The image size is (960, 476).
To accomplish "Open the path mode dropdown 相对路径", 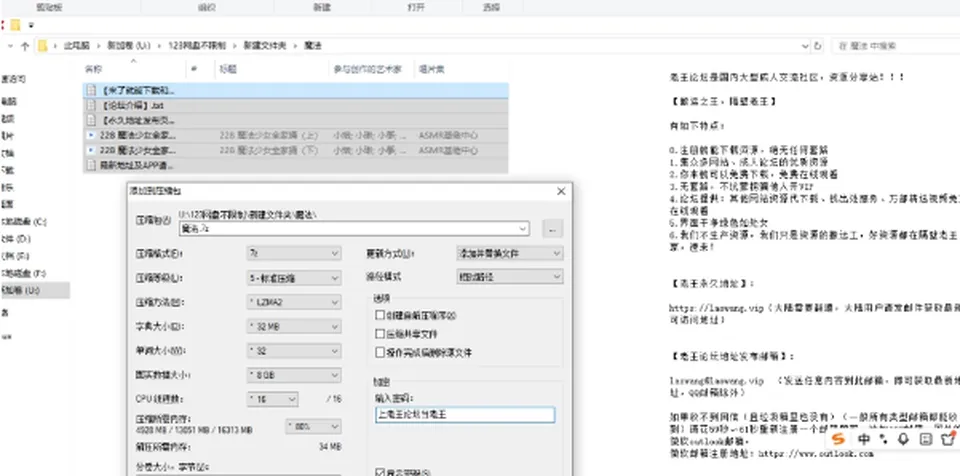I will pos(509,277).
